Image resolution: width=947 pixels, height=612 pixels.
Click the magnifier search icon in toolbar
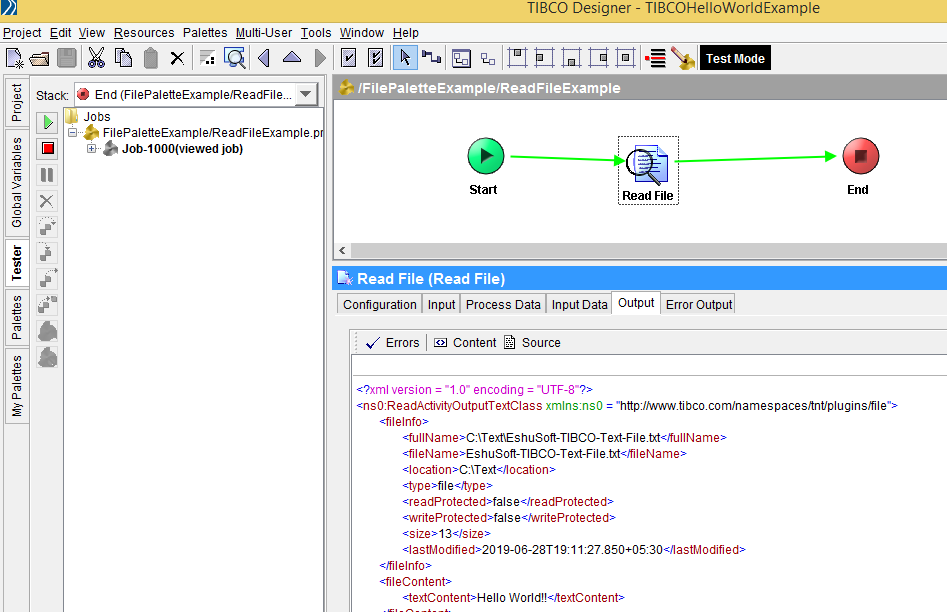[234, 59]
